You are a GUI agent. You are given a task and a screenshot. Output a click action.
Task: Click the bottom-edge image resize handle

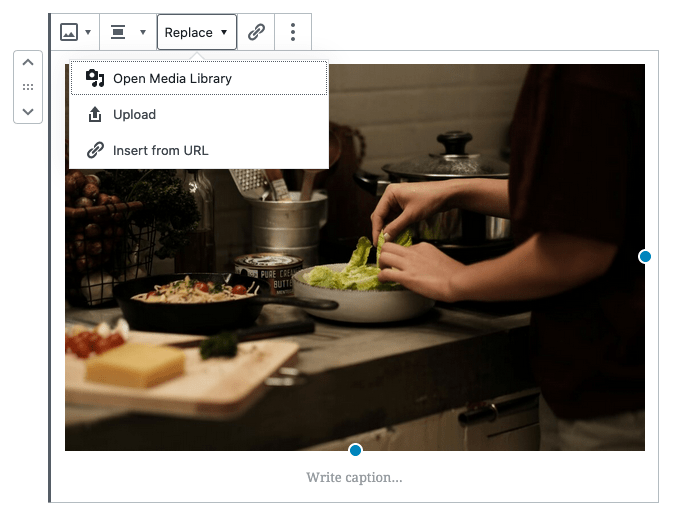pyautogui.click(x=355, y=450)
